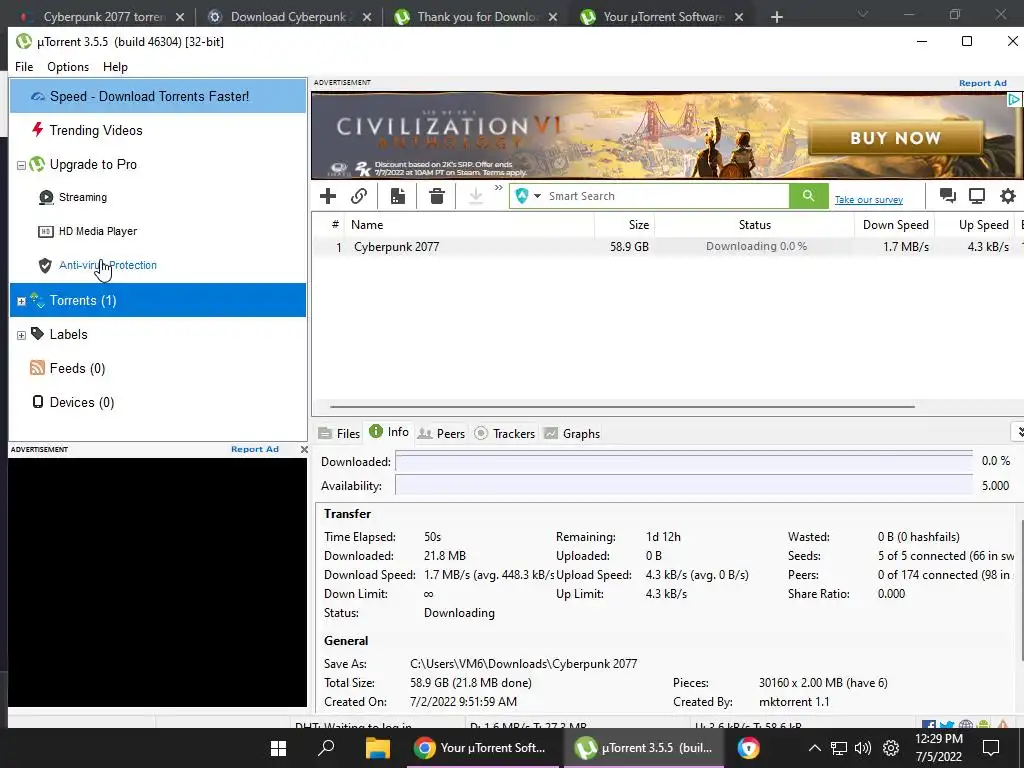Switch to the Graphs tab
Screen dimensions: 1024x768
point(572,434)
